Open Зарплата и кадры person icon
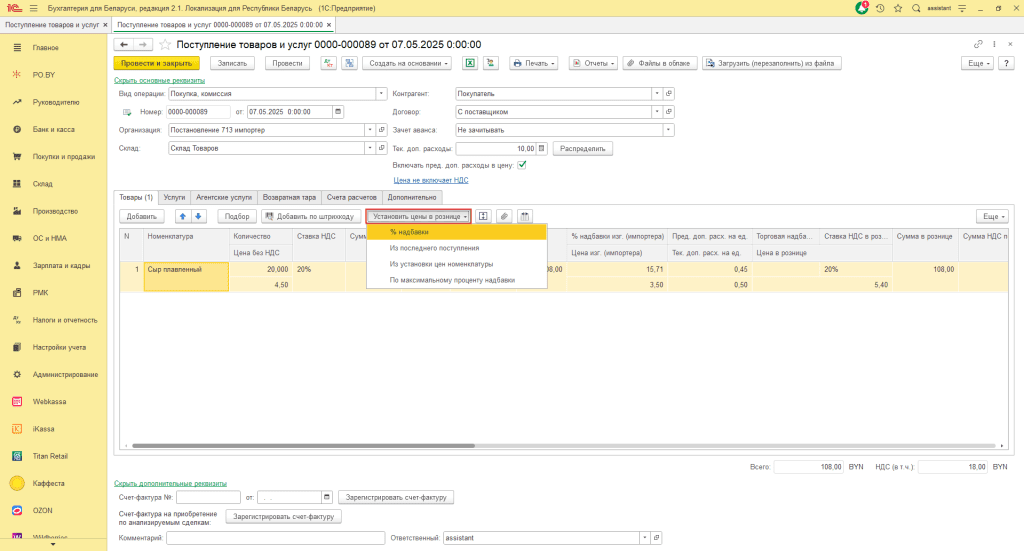This screenshot has height=551, width=1024. tap(17, 266)
